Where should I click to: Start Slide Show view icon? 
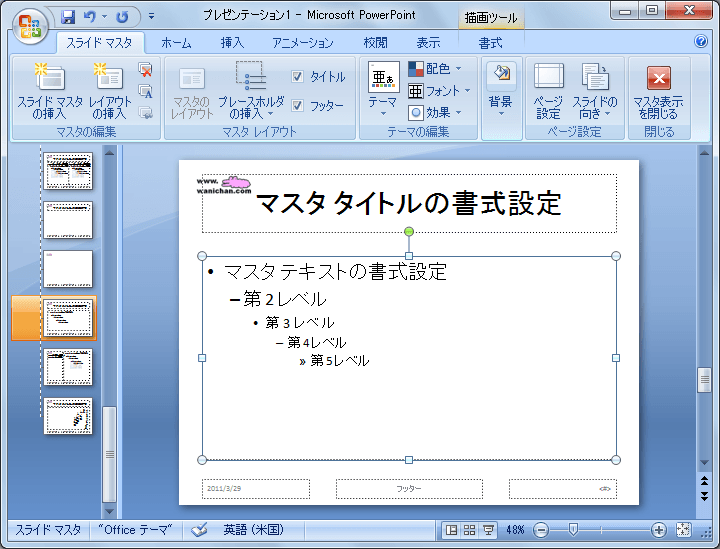click(488, 531)
